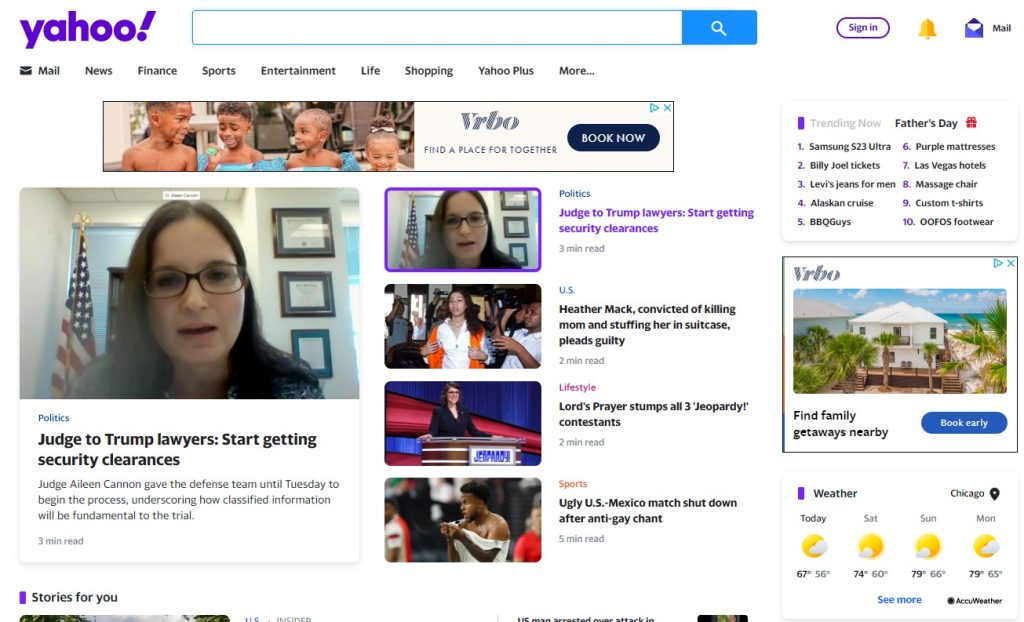Click the search magnifying glass button
This screenshot has width=1024, height=622.
point(719,28)
